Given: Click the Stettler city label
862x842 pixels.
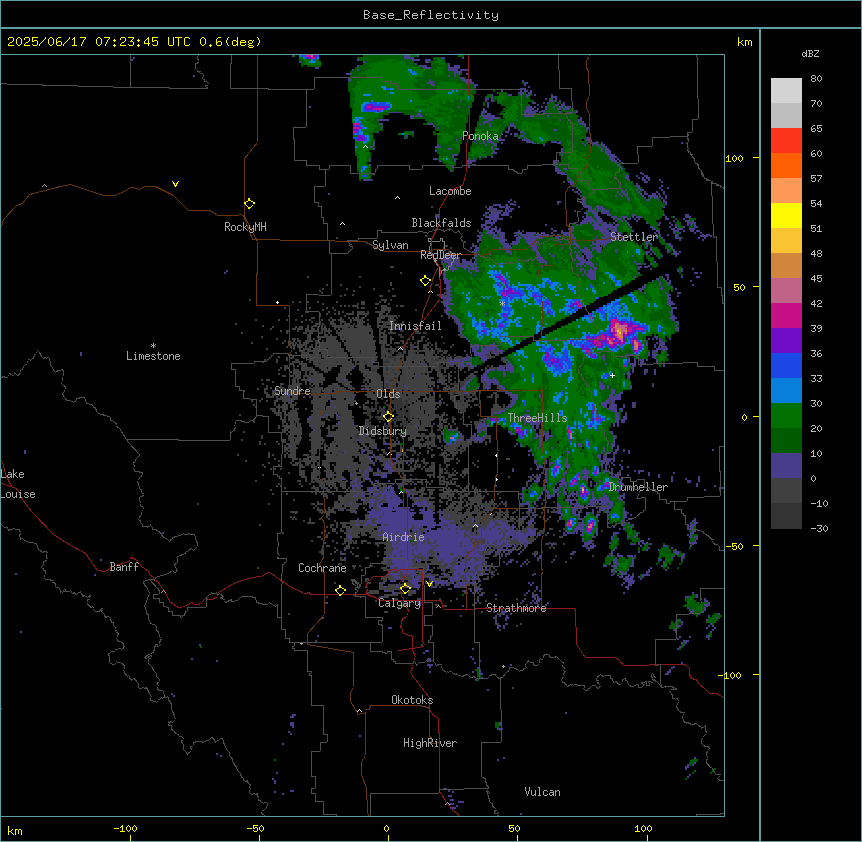Looking at the screenshot, I should (x=634, y=237).
